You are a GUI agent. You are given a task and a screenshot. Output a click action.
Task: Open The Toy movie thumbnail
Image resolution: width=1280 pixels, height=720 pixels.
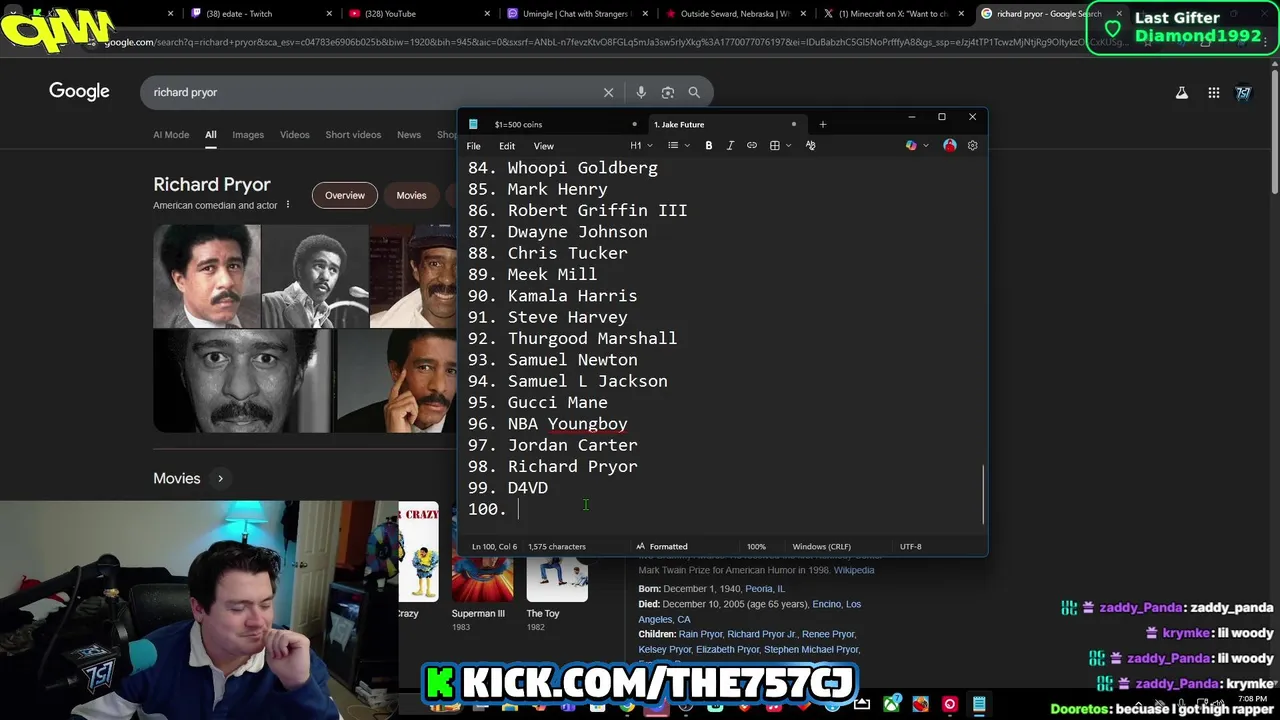557,580
